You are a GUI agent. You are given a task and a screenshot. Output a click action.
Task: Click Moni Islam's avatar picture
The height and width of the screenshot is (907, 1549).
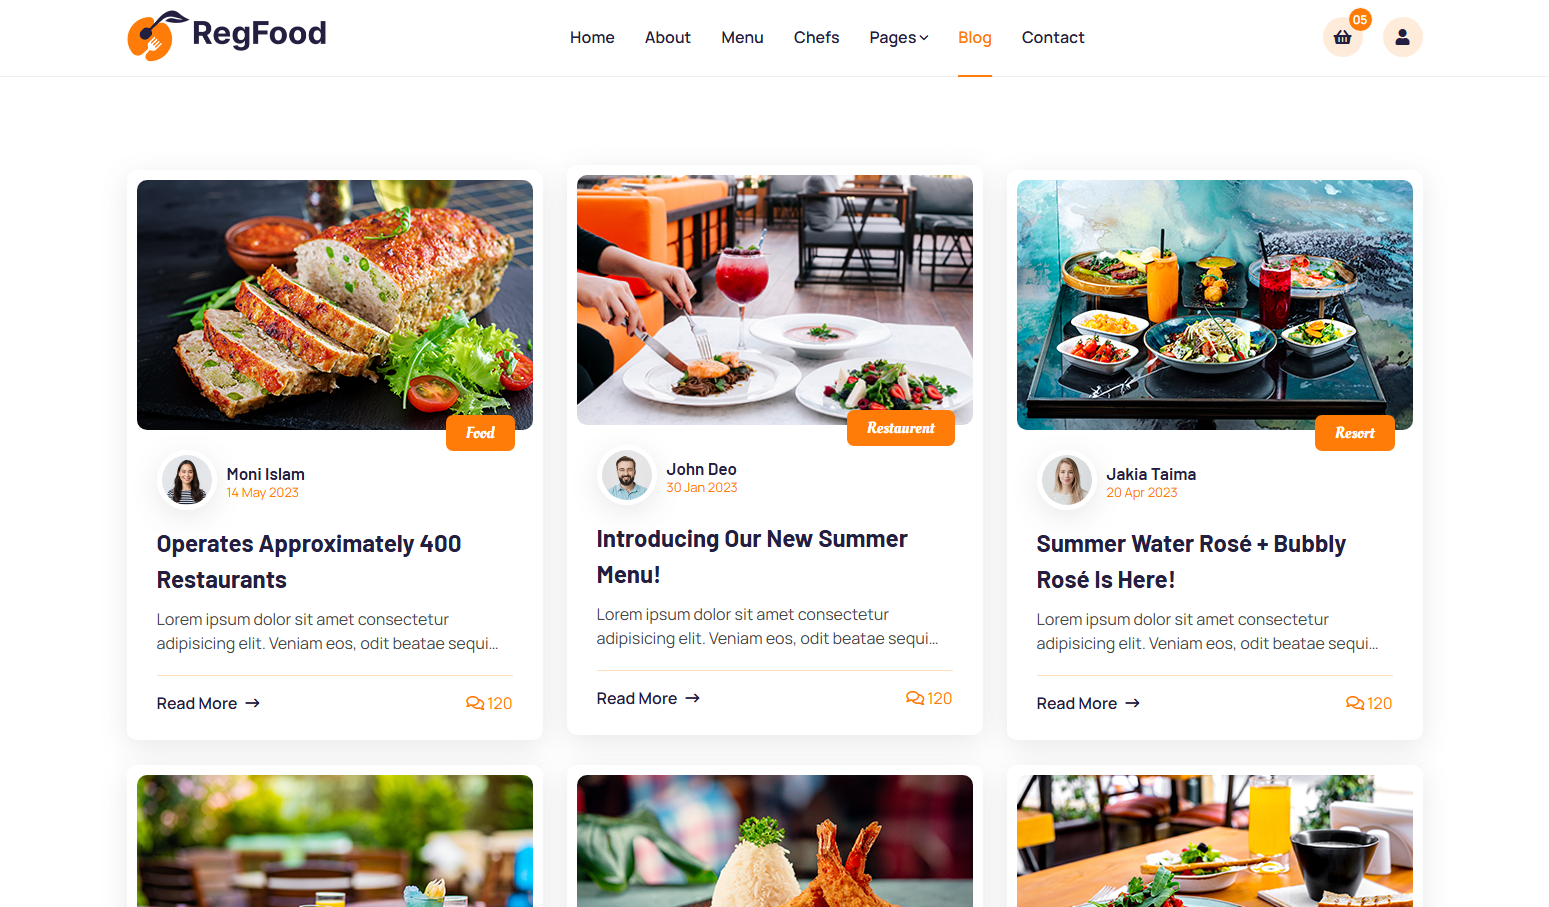[187, 481]
